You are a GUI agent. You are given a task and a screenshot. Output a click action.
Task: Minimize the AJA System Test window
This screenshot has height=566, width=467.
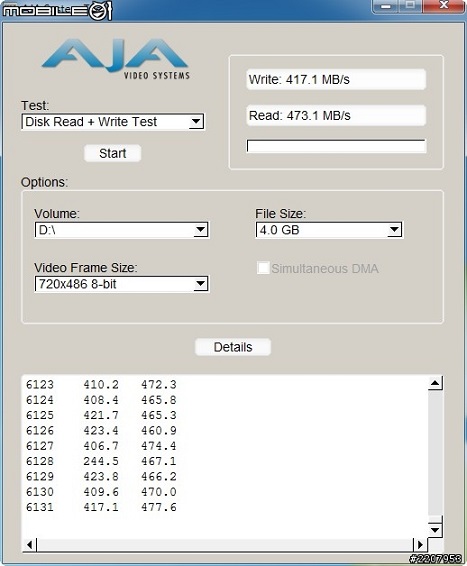(385, 6)
